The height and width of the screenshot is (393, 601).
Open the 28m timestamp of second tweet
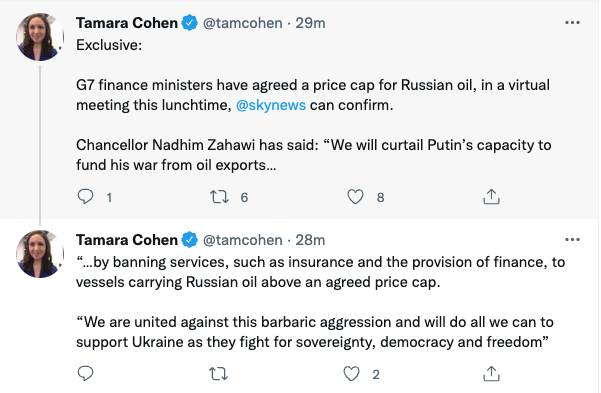tap(310, 240)
